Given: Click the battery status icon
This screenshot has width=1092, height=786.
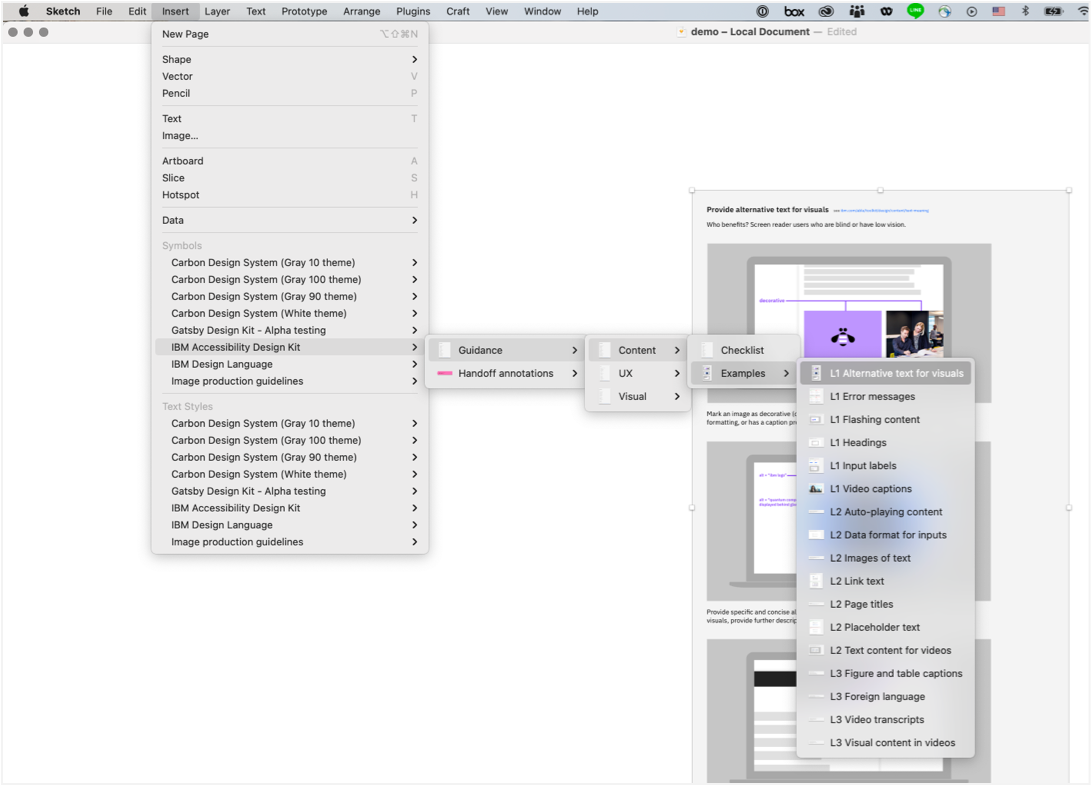Looking at the screenshot, I should pos(1053,11).
